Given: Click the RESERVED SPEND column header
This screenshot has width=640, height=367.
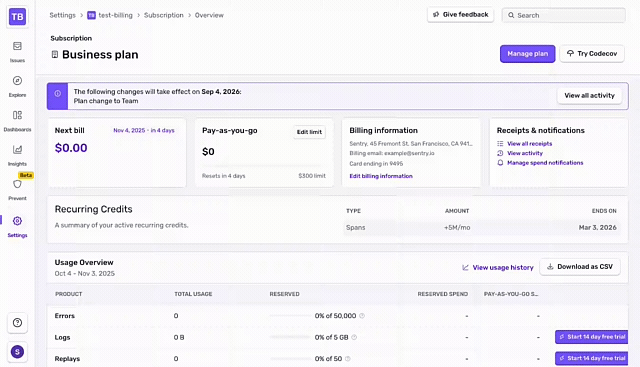Looking at the screenshot, I should click(442, 294).
